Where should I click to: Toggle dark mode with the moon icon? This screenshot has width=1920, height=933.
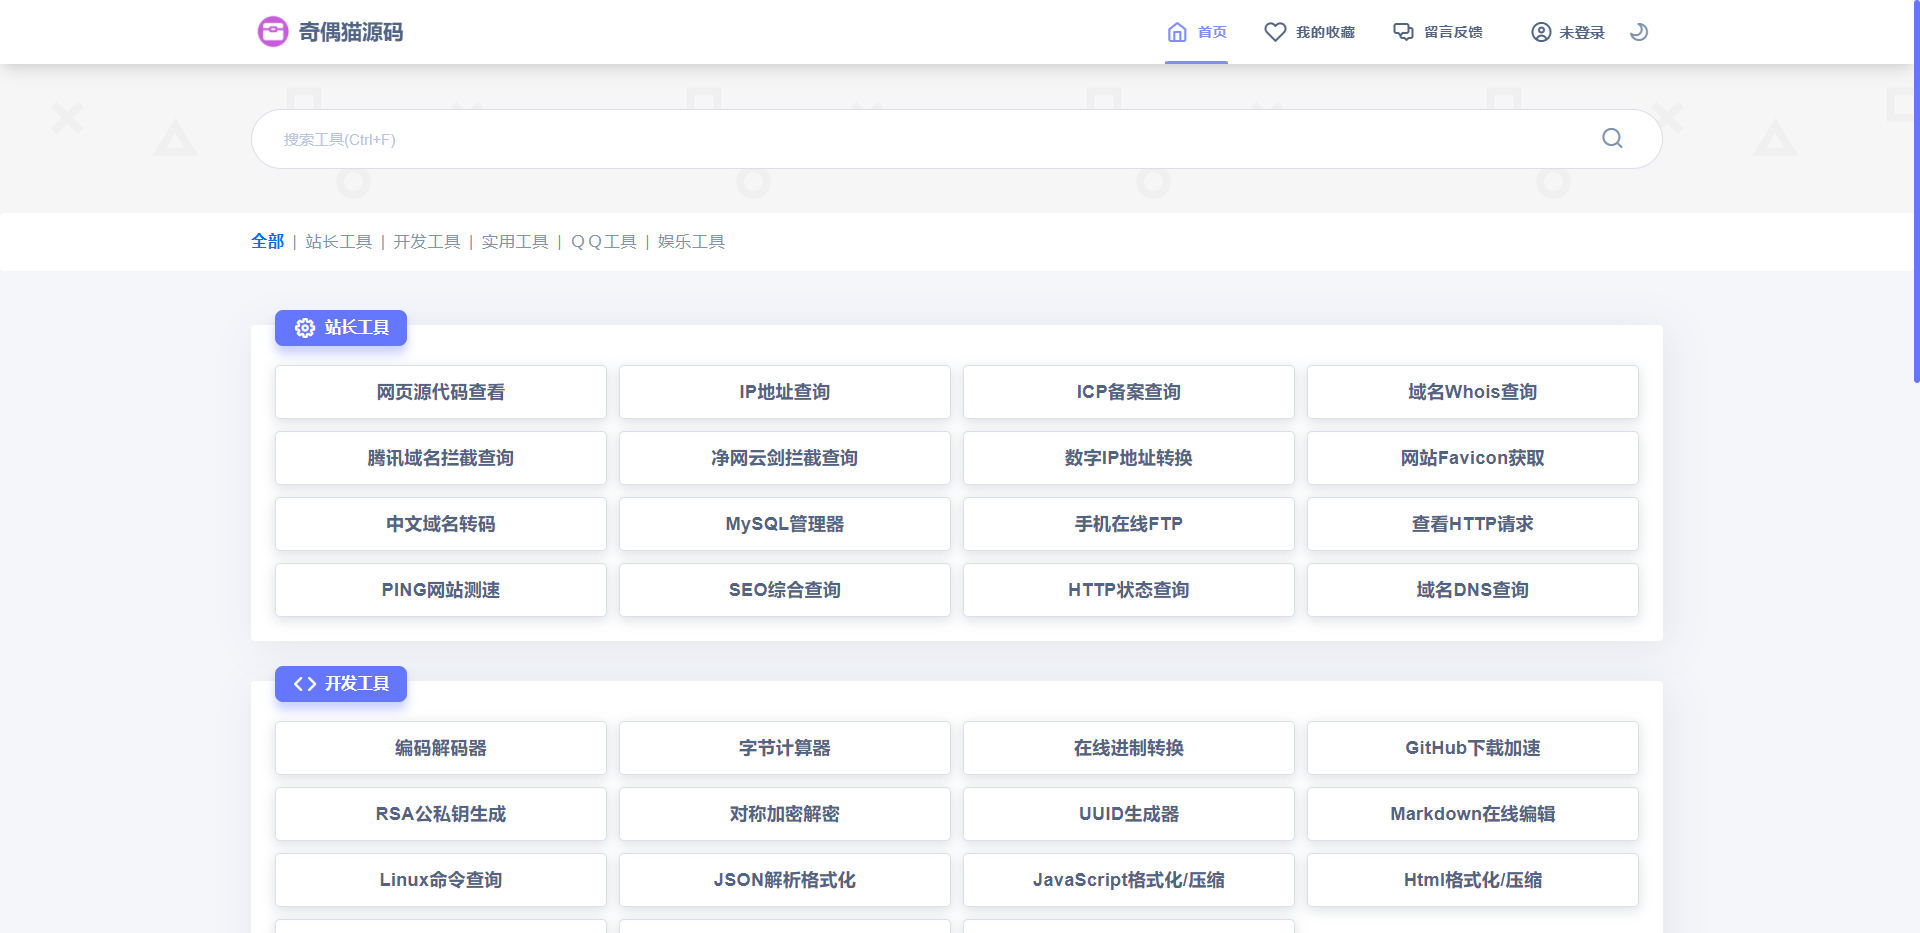(x=1639, y=32)
